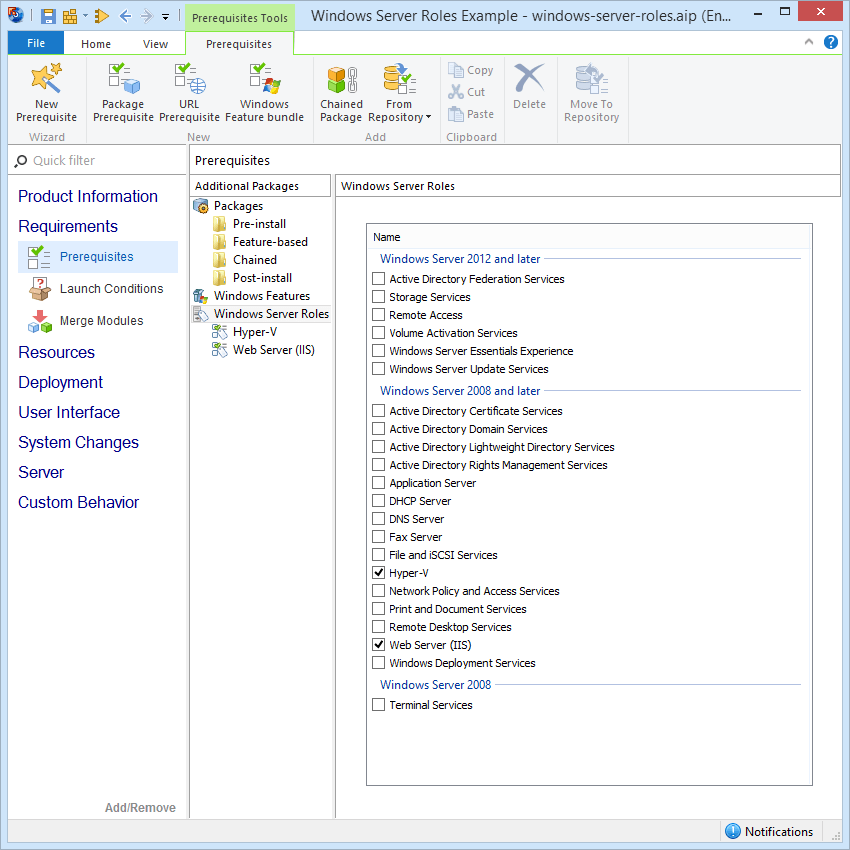
Task: Delete the selected prerequisite
Action: pyautogui.click(x=529, y=90)
